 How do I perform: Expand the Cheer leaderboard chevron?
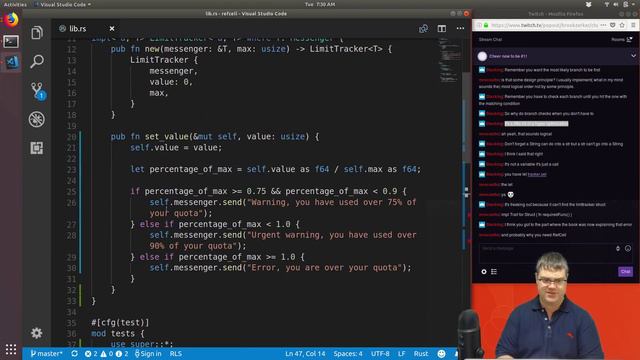pos(633,56)
